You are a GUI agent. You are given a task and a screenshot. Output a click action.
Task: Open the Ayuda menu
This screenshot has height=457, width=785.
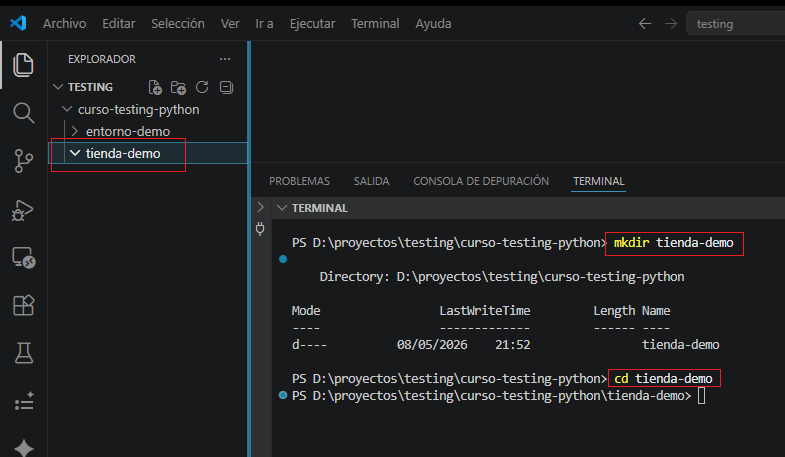433,24
